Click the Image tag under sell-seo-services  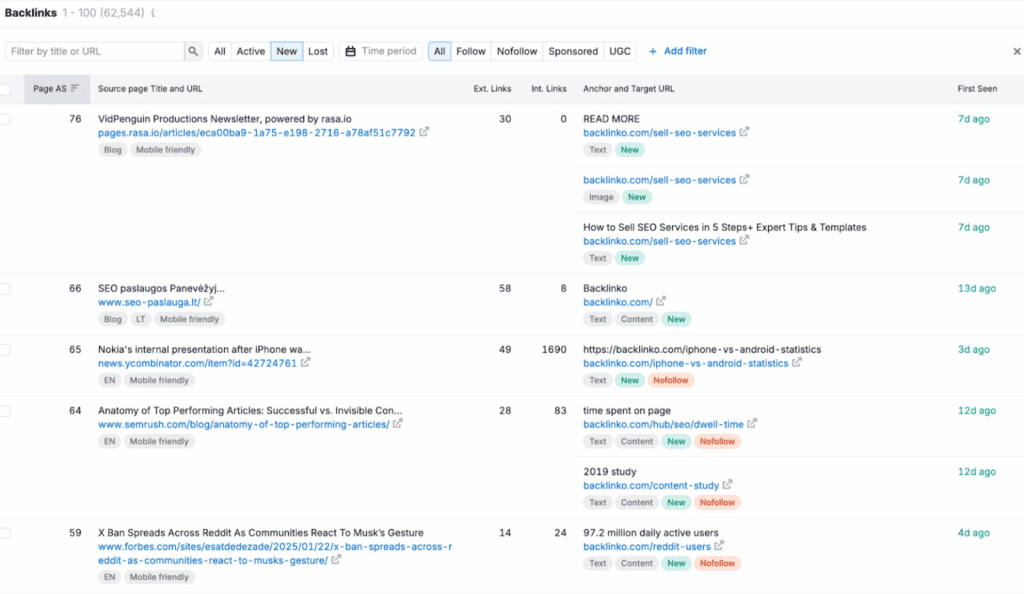[601, 197]
